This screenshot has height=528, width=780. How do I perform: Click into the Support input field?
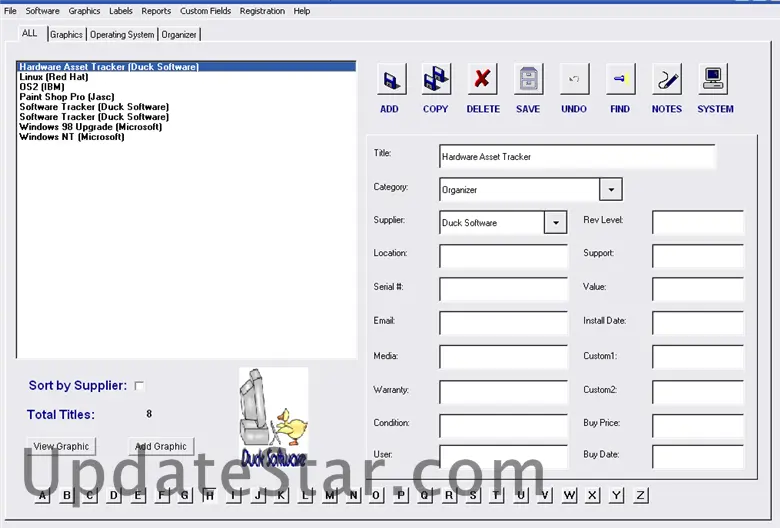click(x=698, y=256)
